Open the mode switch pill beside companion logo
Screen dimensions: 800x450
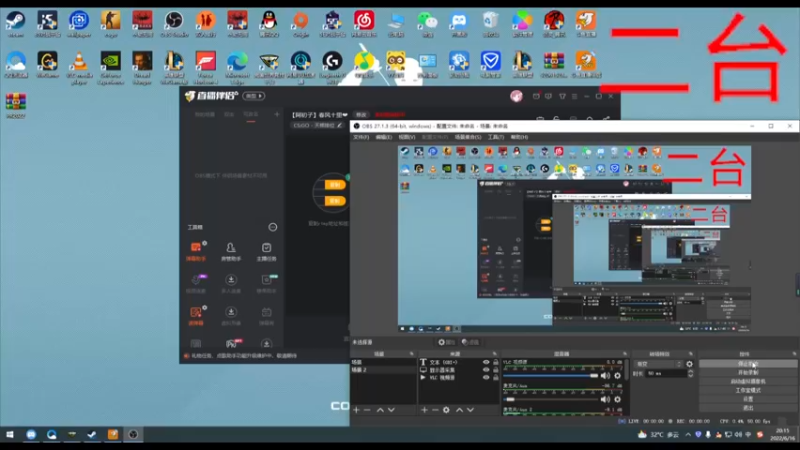click(x=254, y=96)
